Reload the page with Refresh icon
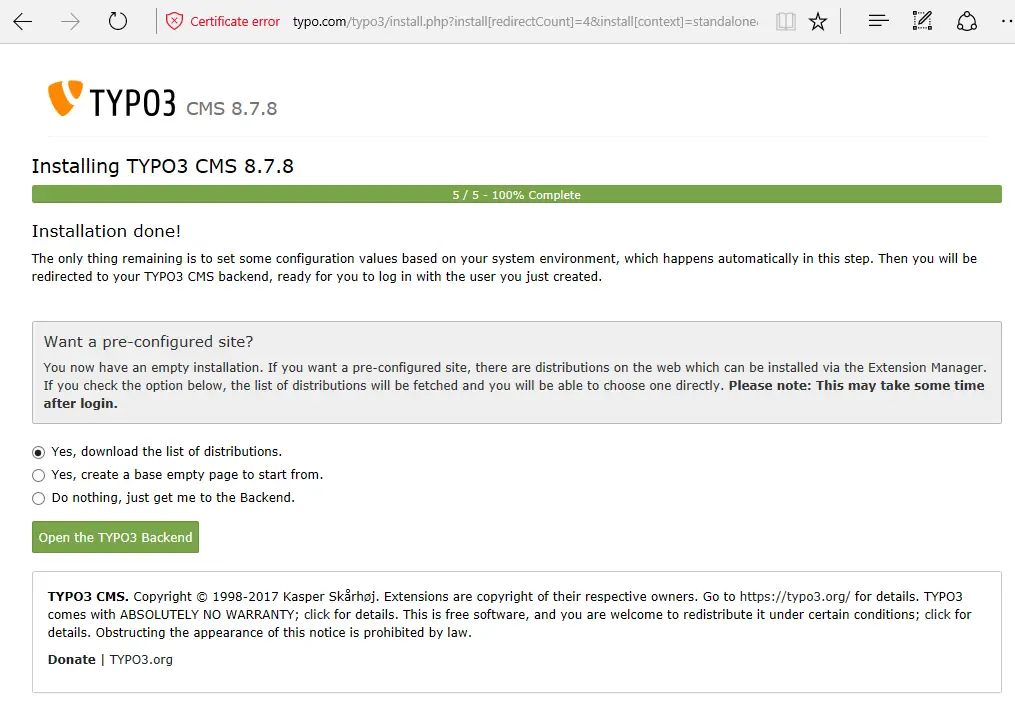This screenshot has height=728, width=1015. 118,21
